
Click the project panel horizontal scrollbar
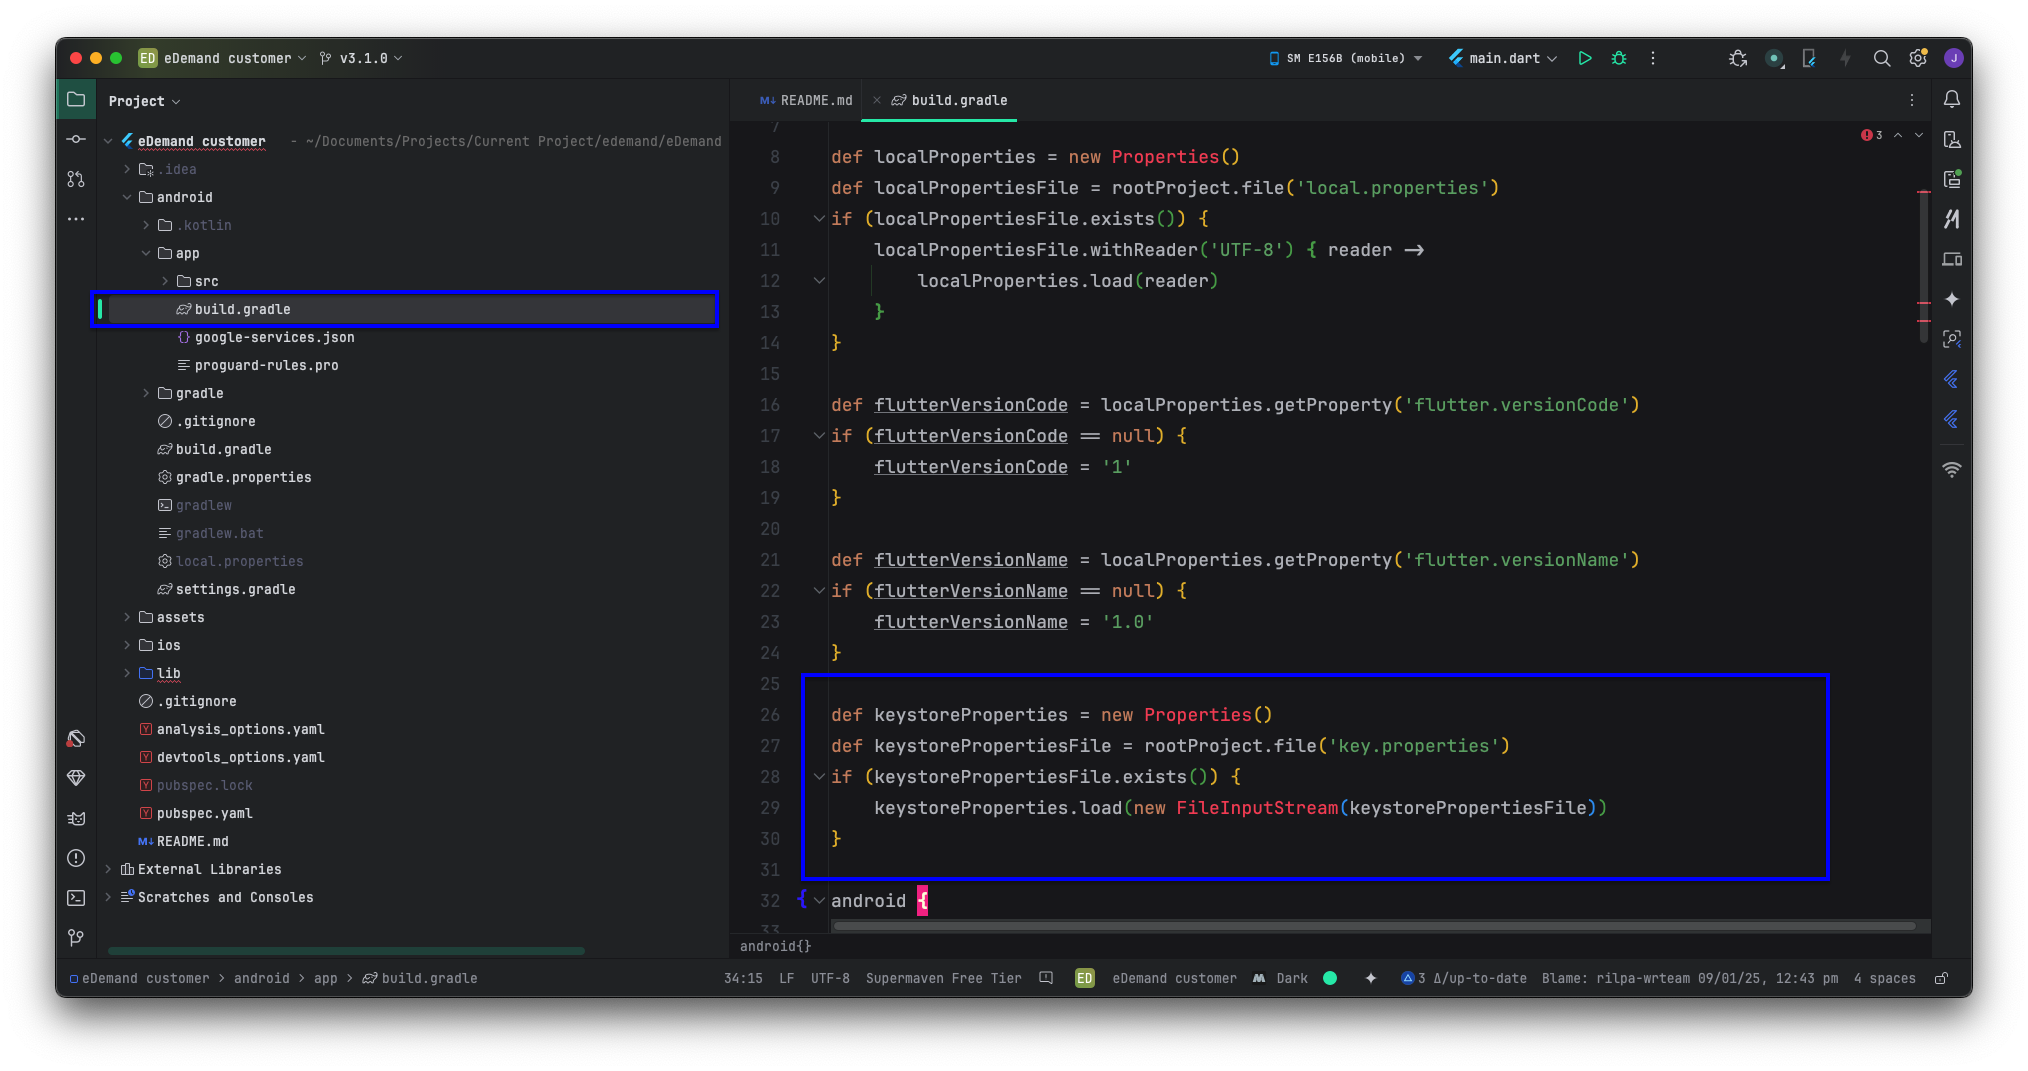point(346,950)
